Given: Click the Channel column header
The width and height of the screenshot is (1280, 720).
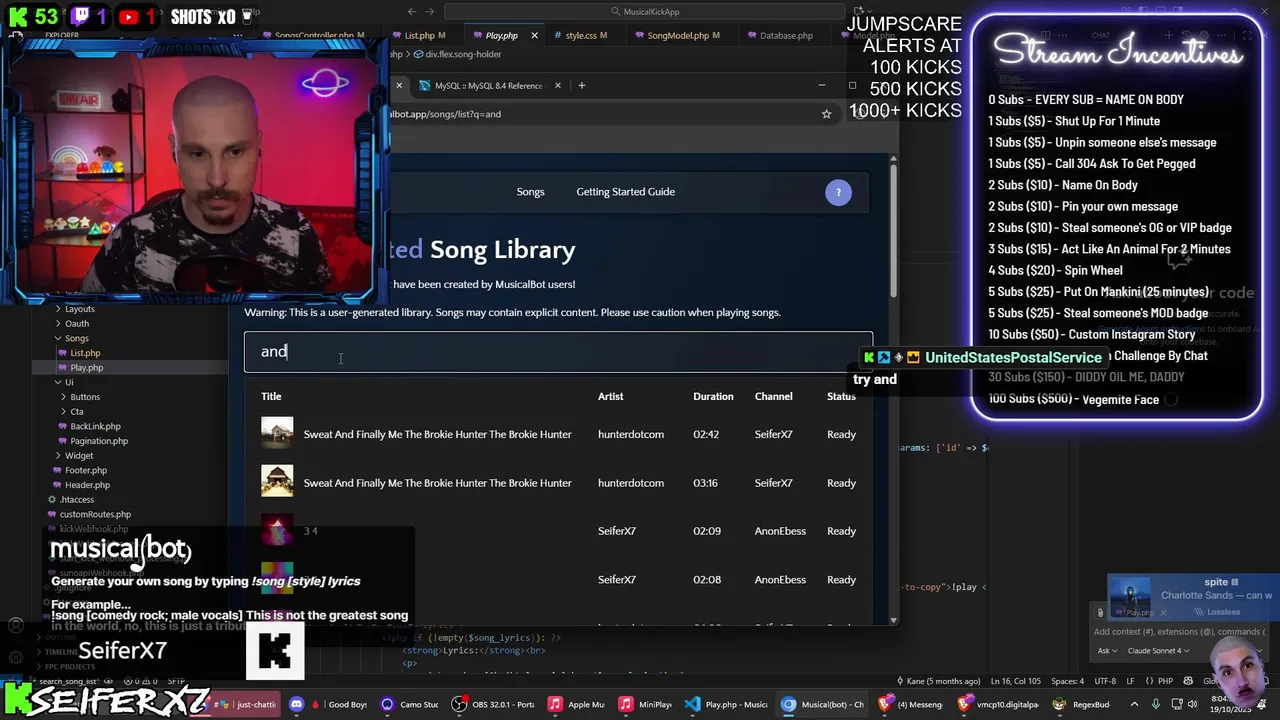Looking at the screenshot, I should coord(773,396).
